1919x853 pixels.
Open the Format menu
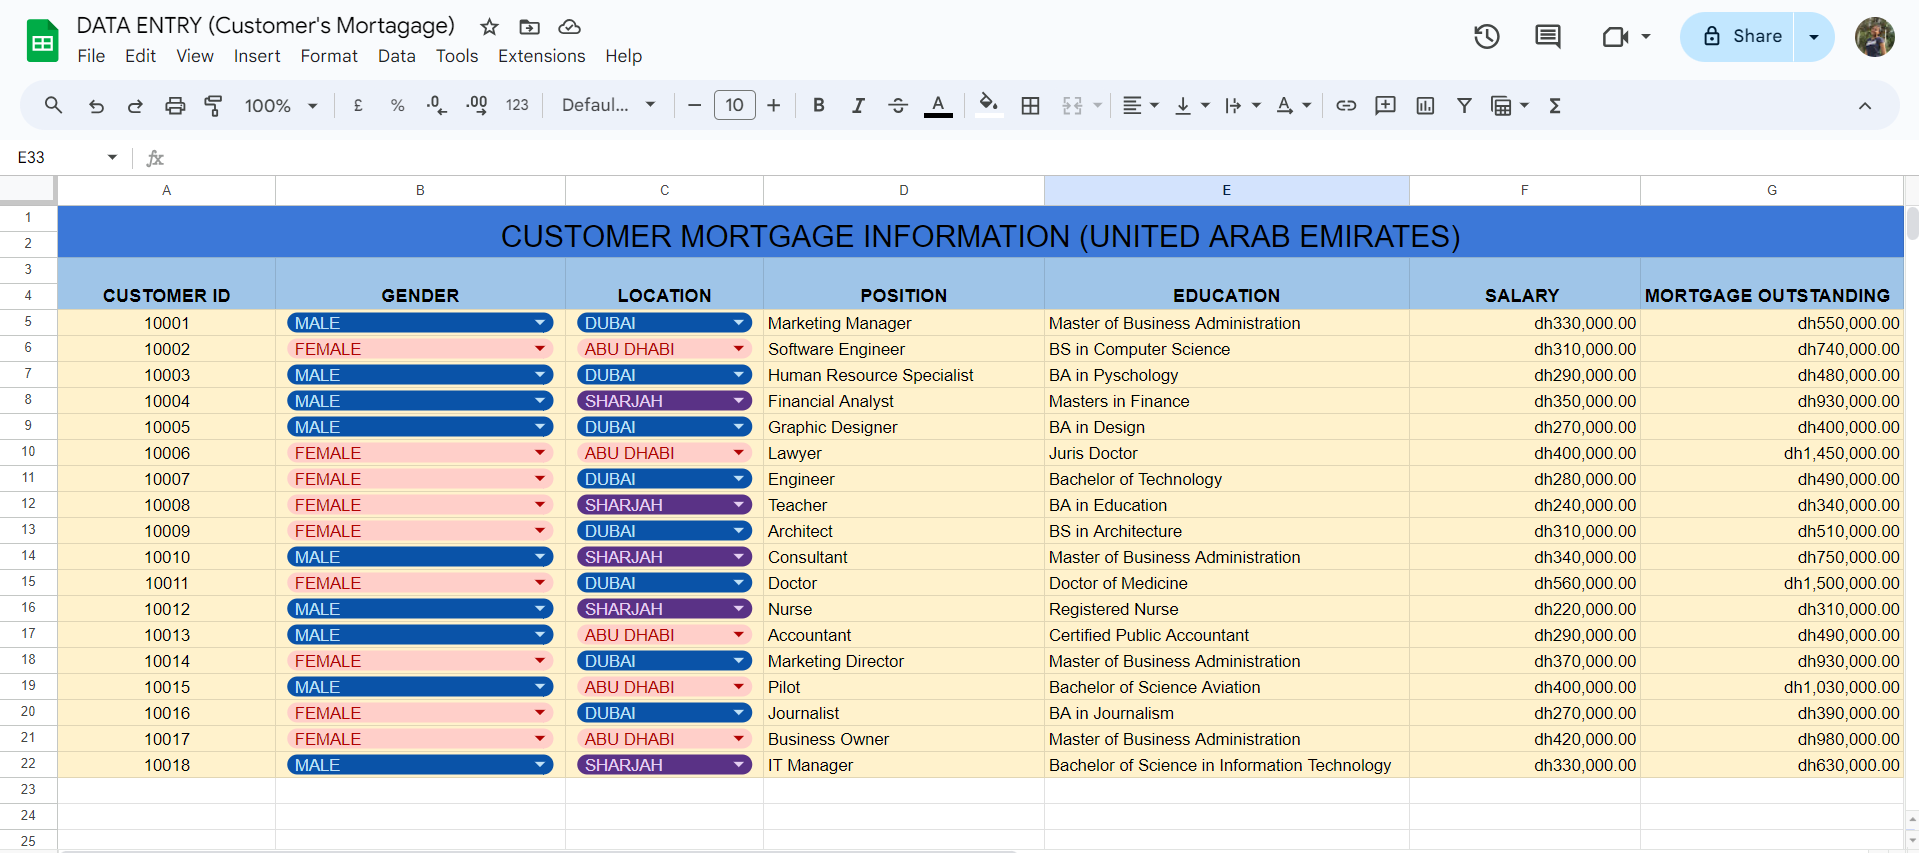pyautogui.click(x=328, y=56)
